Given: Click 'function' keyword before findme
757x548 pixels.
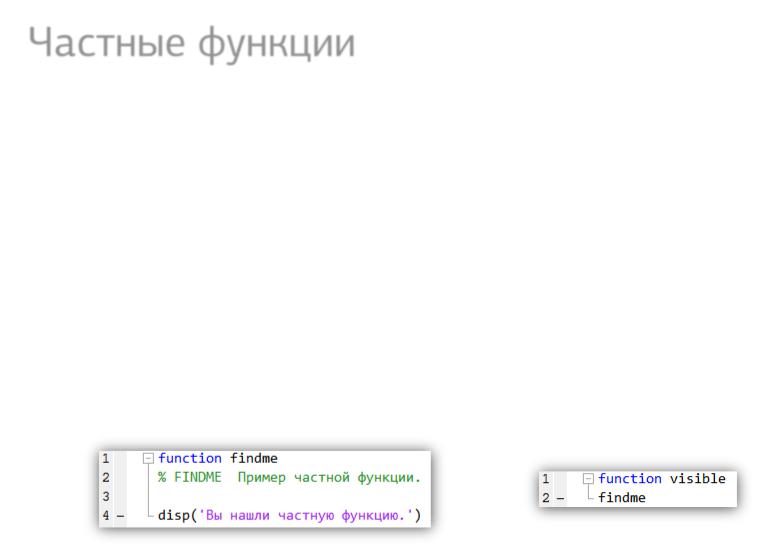Looking at the screenshot, I should coord(190,458).
